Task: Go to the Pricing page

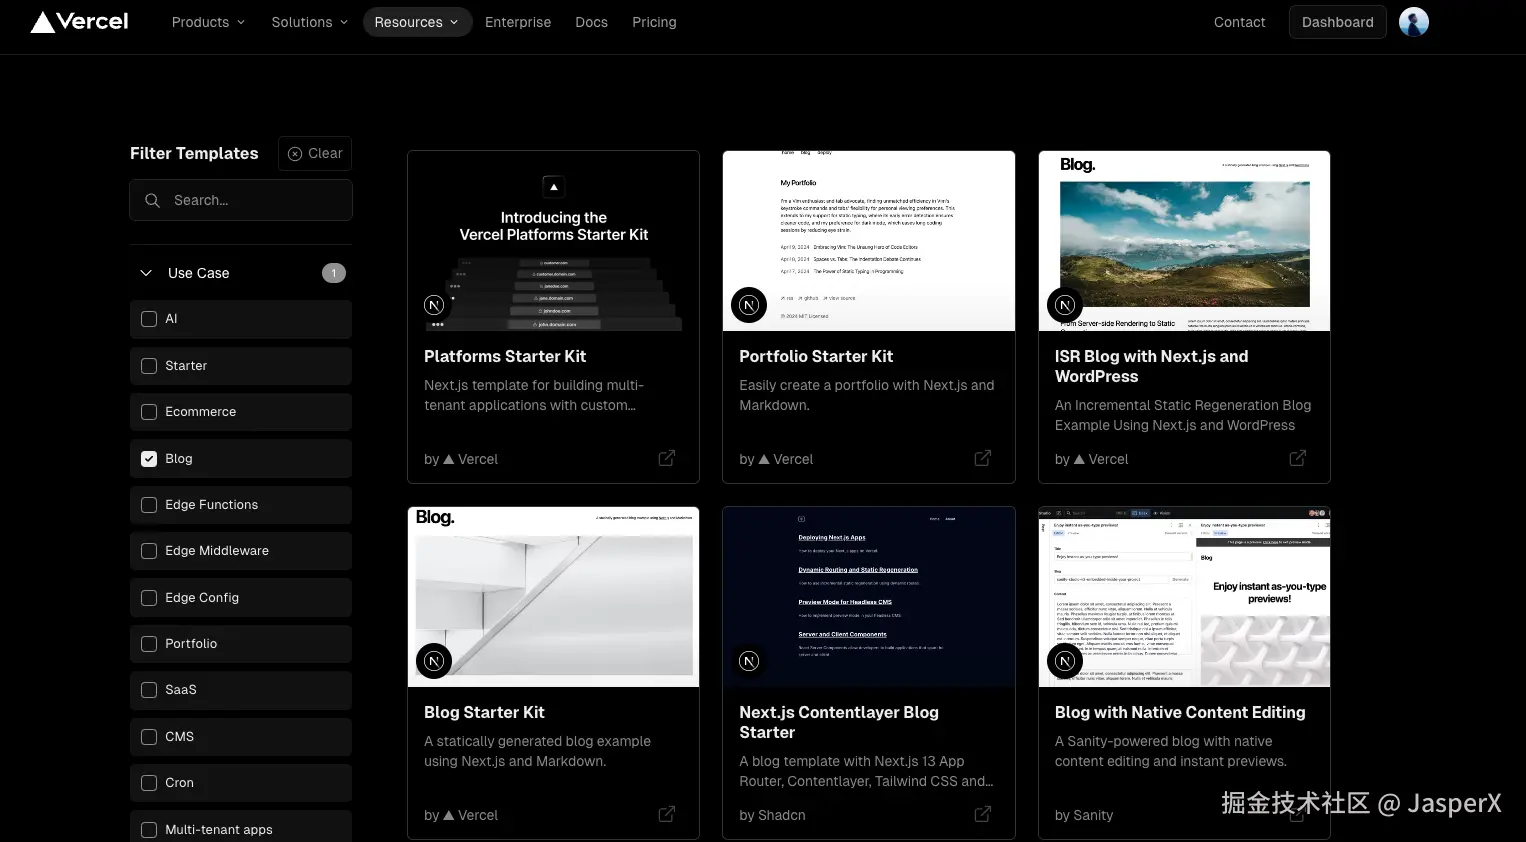Action: [654, 22]
